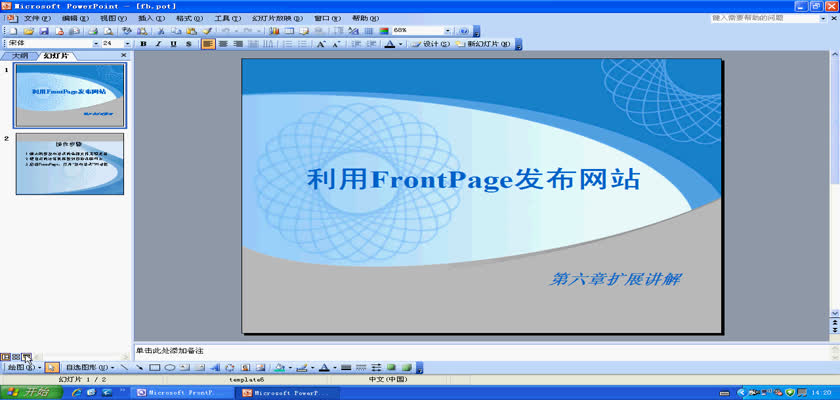Expand the help question box dropdown arrow
The height and width of the screenshot is (400, 840).
coord(823,18)
